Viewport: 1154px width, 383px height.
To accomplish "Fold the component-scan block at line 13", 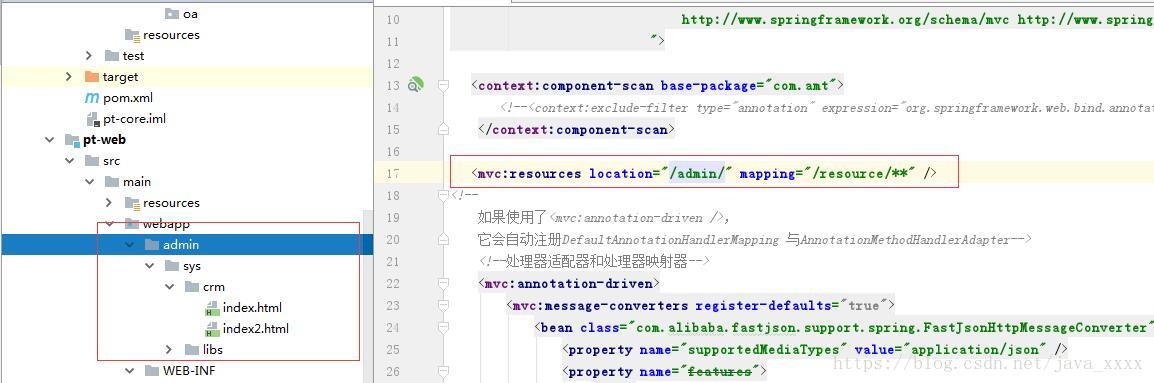I will pyautogui.click(x=443, y=85).
